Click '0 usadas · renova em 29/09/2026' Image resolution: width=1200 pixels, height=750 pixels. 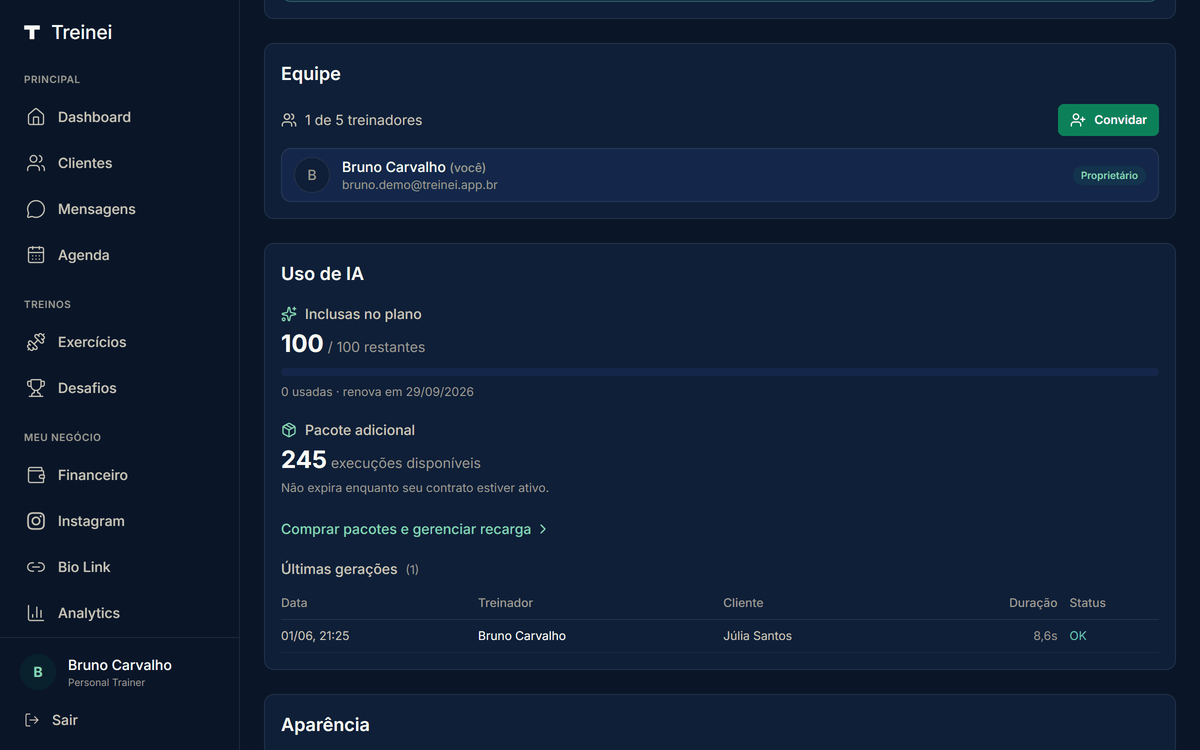coord(377,392)
